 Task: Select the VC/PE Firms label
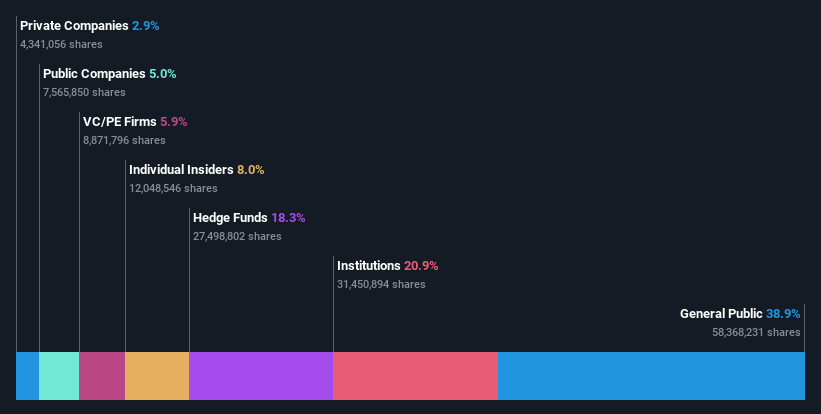119,122
